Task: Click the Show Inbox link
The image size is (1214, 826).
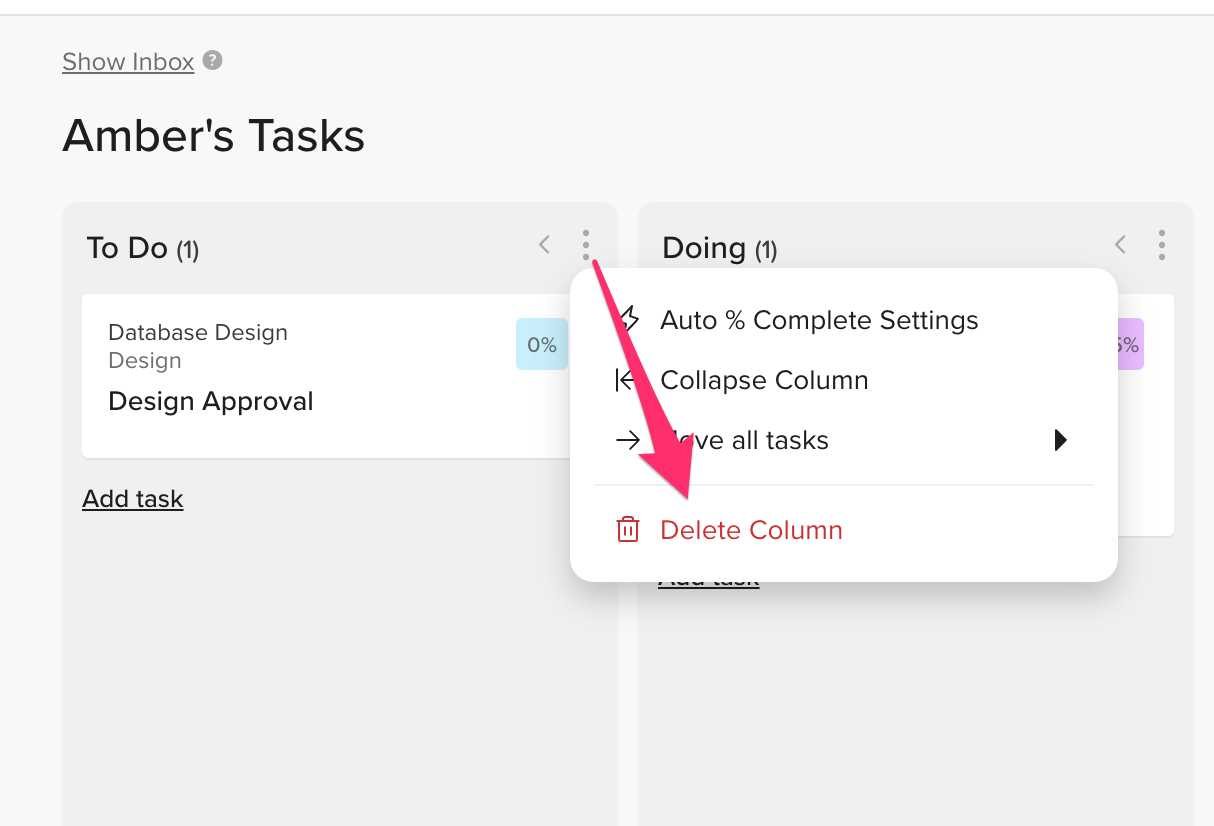Action: click(128, 62)
